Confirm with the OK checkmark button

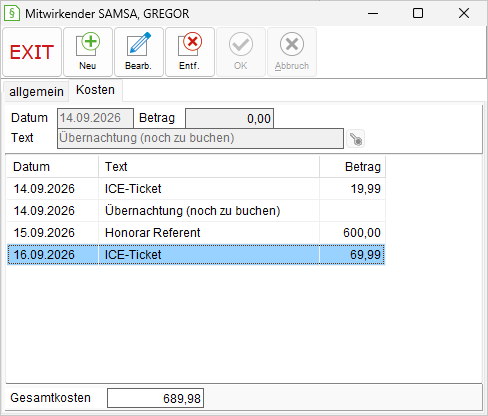(241, 52)
